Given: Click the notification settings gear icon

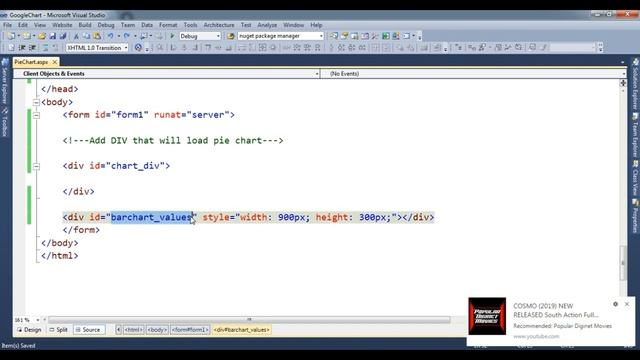Looking at the screenshot, I should [616, 304].
